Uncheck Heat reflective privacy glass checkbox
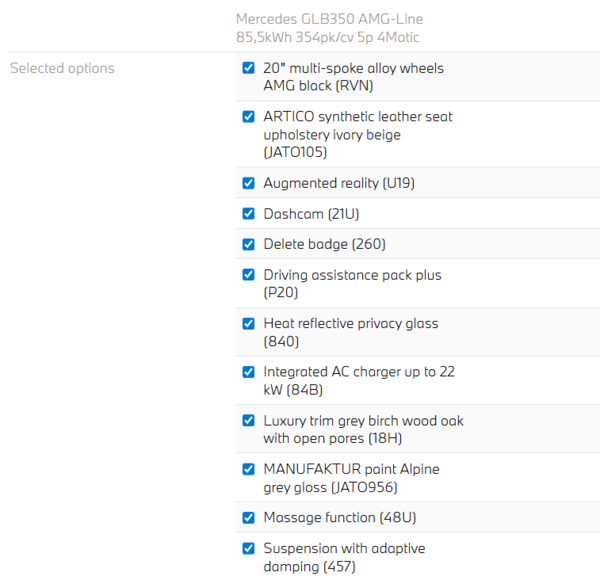This screenshot has height=580, width=600. (248, 324)
